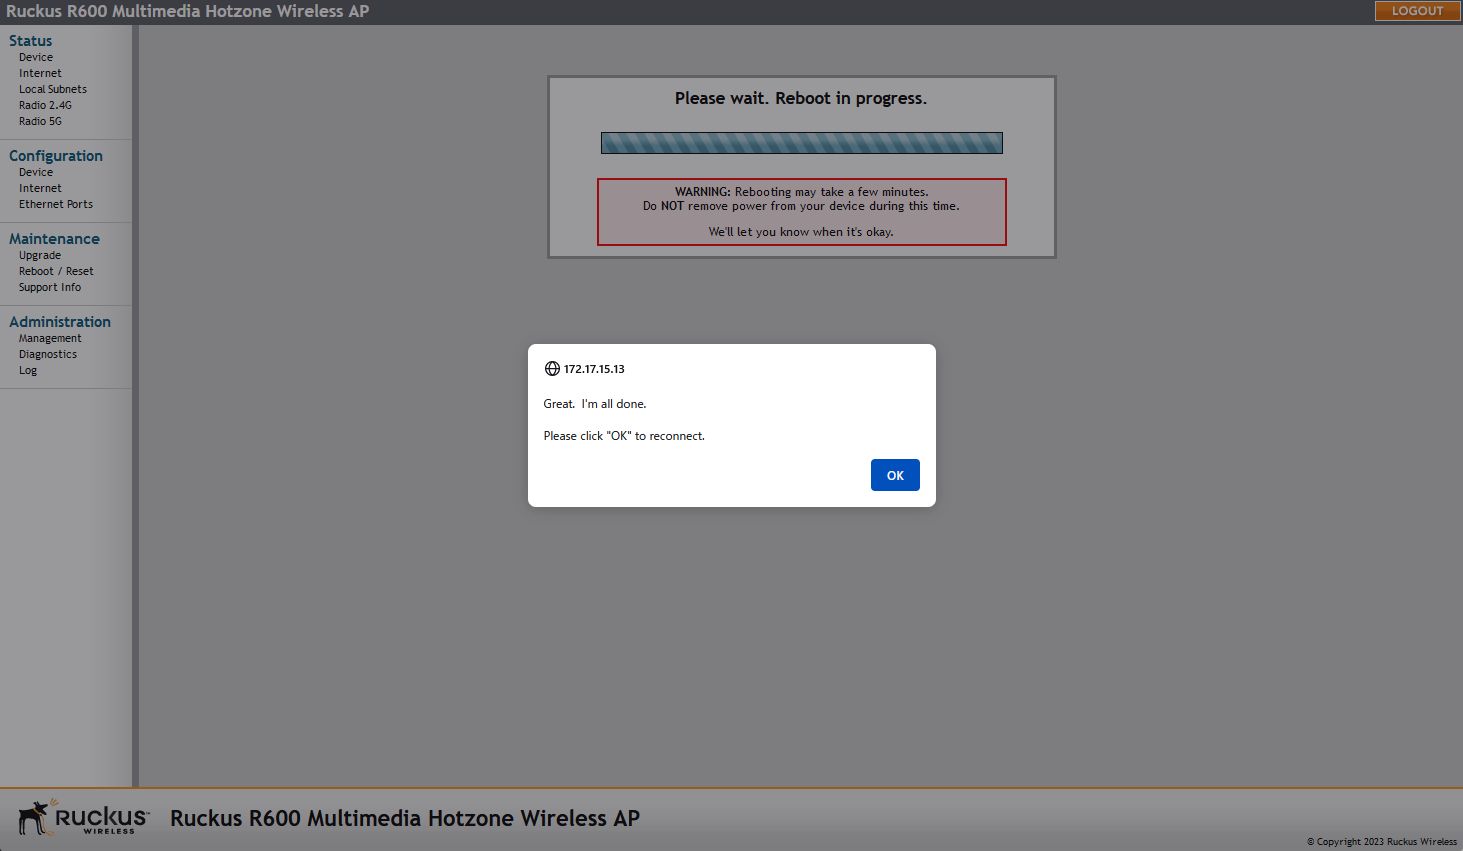Open Status Device page
Viewport: 1463px width, 851px height.
click(36, 57)
